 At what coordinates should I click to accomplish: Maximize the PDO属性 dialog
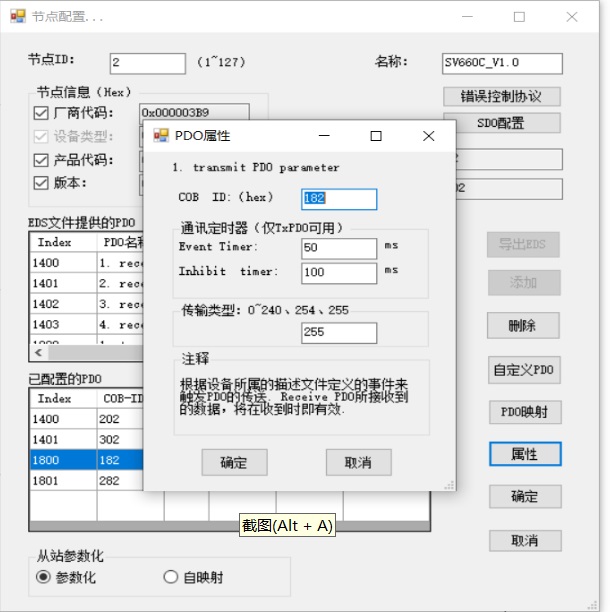pos(376,136)
